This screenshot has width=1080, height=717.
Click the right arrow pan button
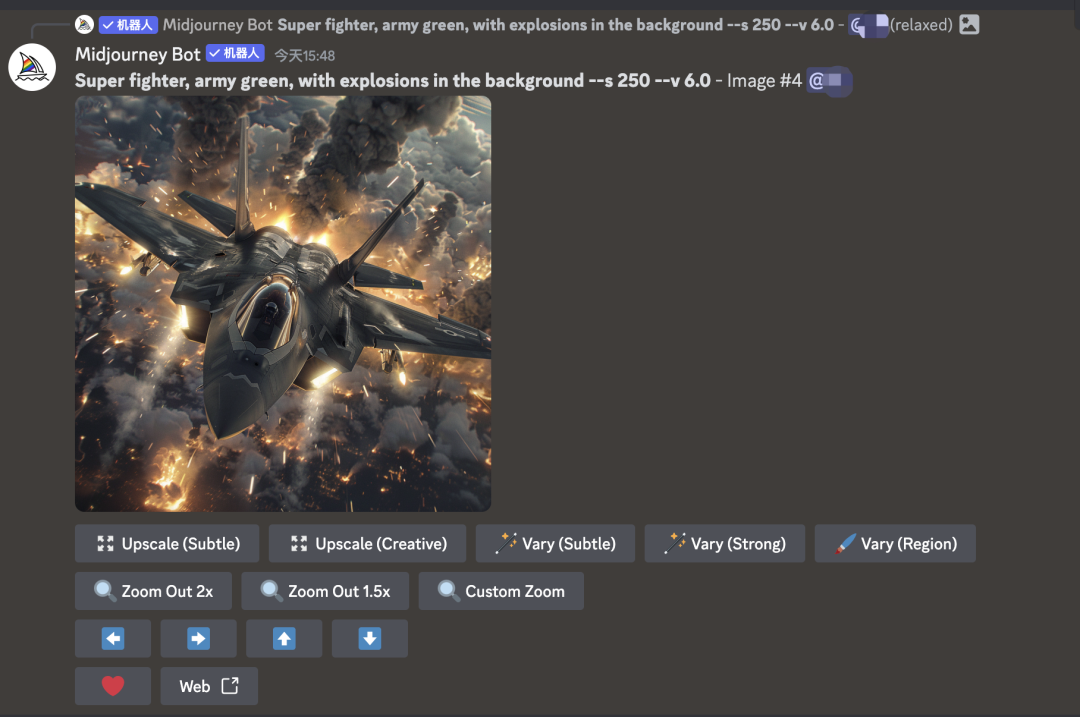(198, 638)
